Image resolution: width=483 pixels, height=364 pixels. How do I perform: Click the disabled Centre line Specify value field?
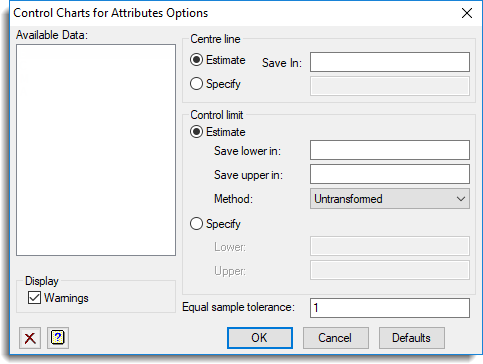[x=390, y=86]
